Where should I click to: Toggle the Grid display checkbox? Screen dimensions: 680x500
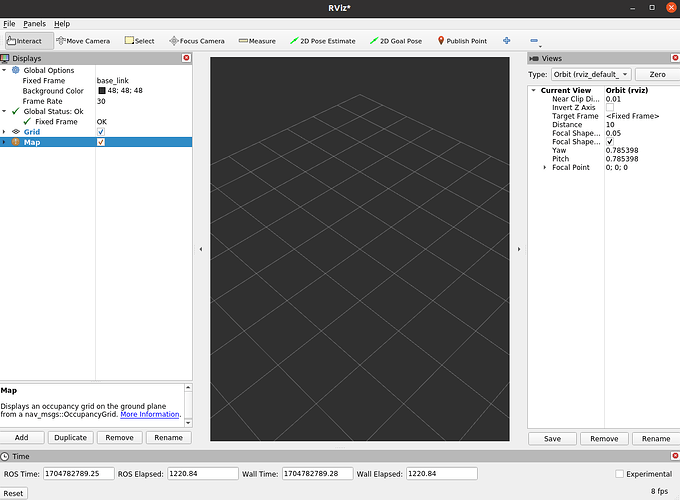click(101, 132)
